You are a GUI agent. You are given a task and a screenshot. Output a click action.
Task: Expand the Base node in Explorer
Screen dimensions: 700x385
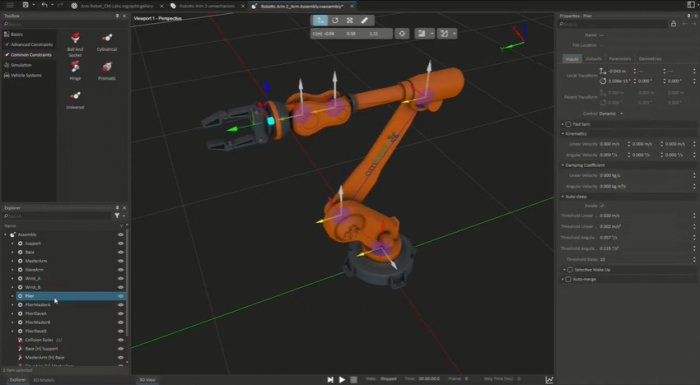click(12, 252)
